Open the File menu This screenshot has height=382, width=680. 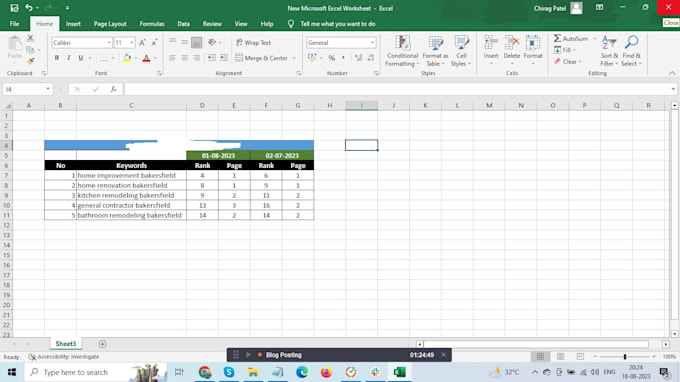[14, 24]
